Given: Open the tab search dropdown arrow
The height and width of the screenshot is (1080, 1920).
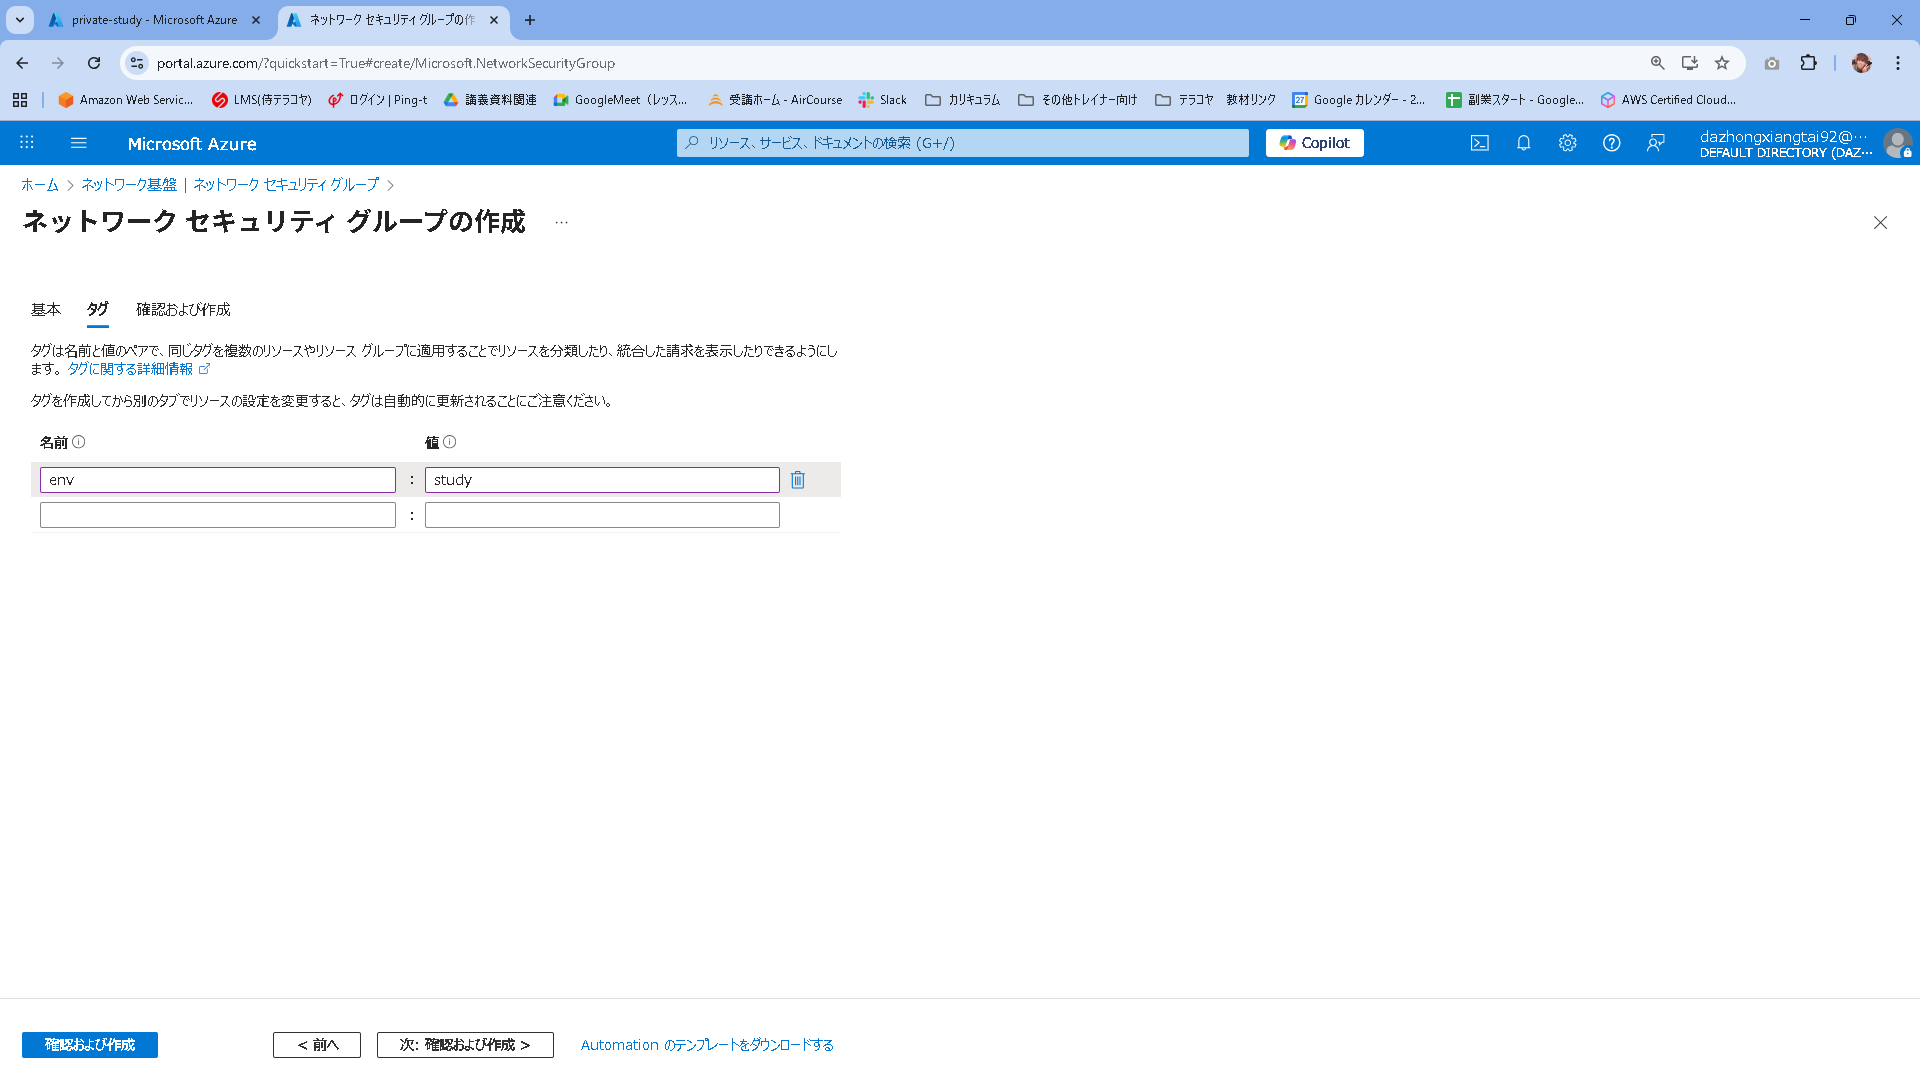Looking at the screenshot, I should (x=19, y=20).
